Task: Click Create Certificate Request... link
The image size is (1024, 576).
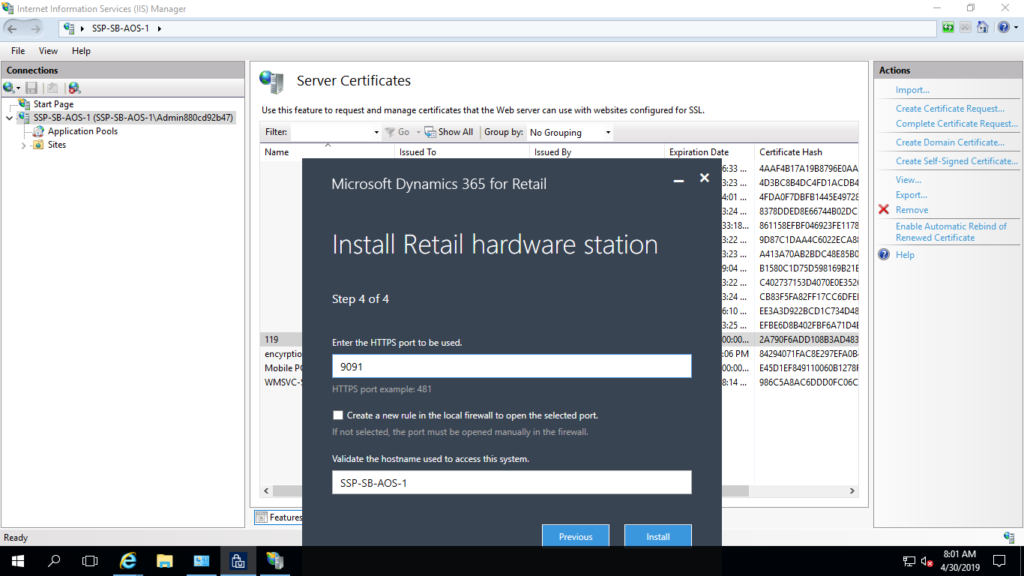Action: point(950,108)
